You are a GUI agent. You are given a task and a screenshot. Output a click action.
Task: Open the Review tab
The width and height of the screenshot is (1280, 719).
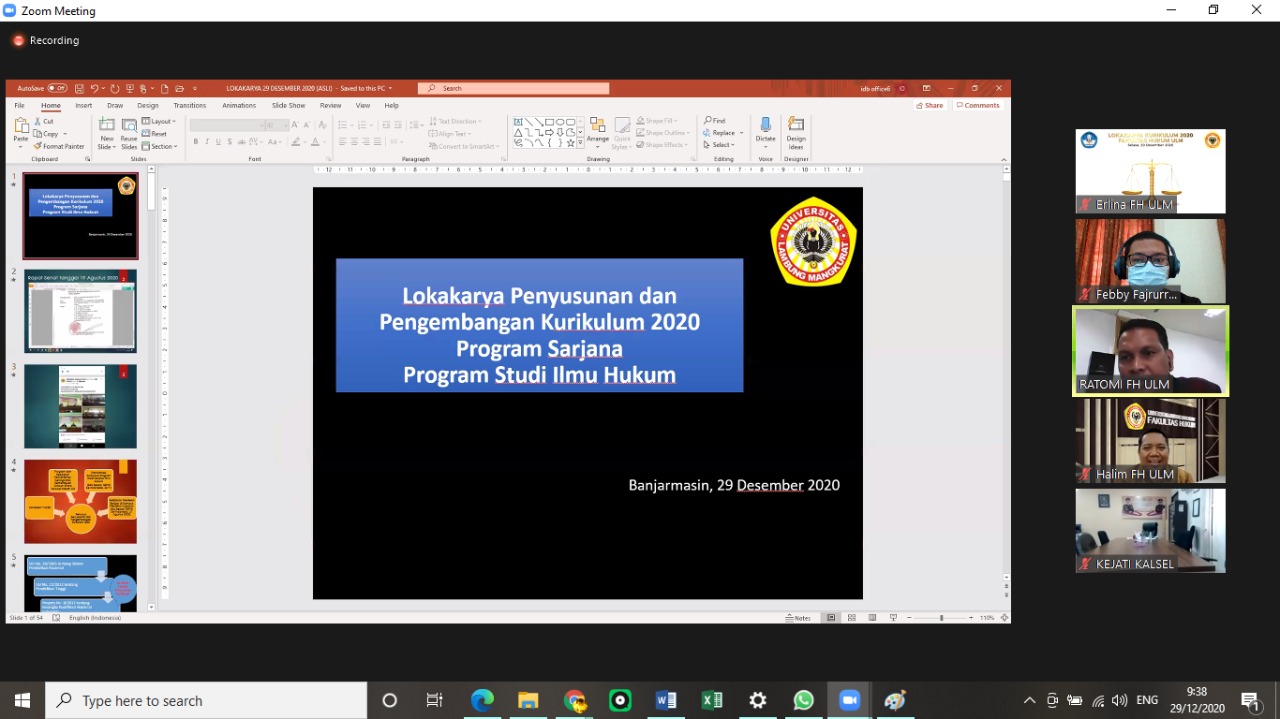(331, 105)
